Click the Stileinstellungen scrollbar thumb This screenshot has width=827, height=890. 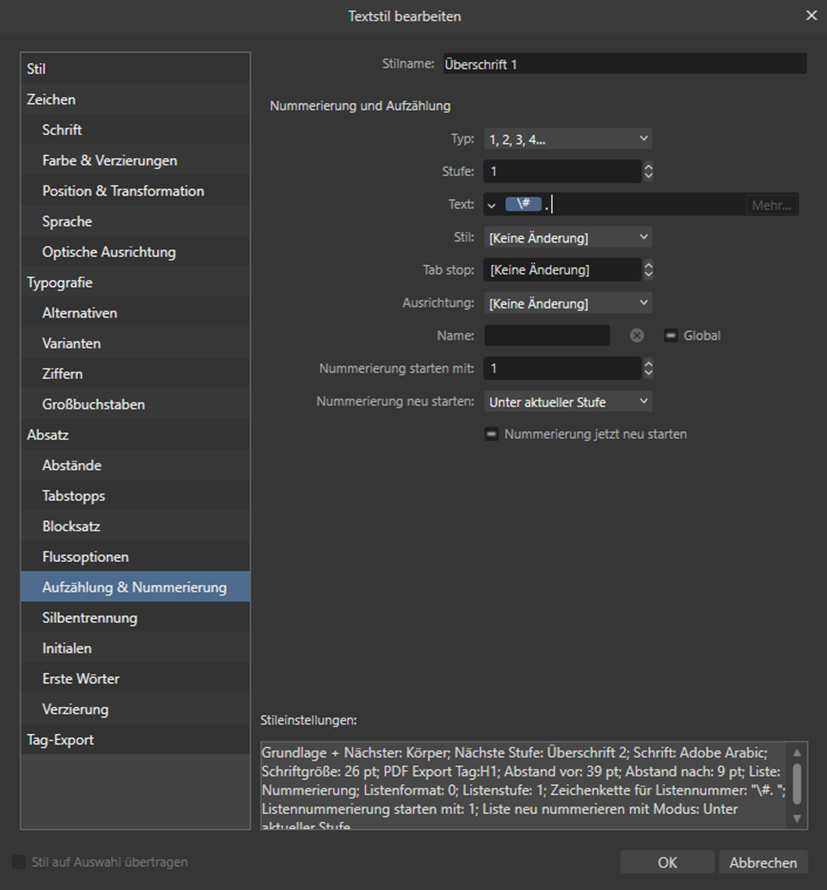coord(797,784)
